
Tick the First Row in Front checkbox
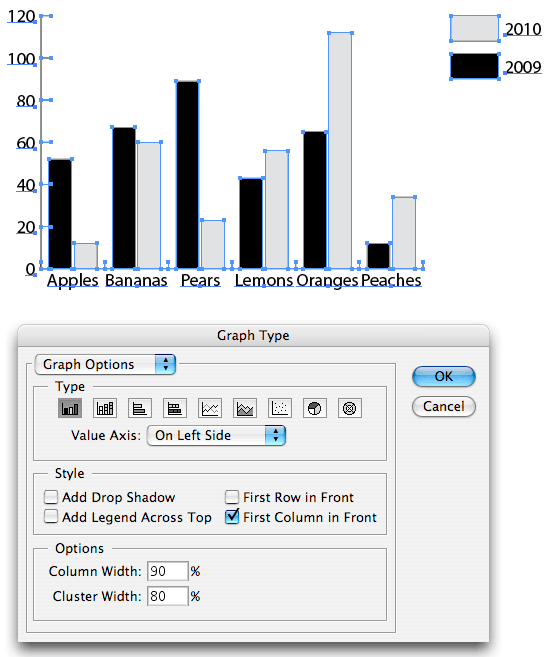232,497
